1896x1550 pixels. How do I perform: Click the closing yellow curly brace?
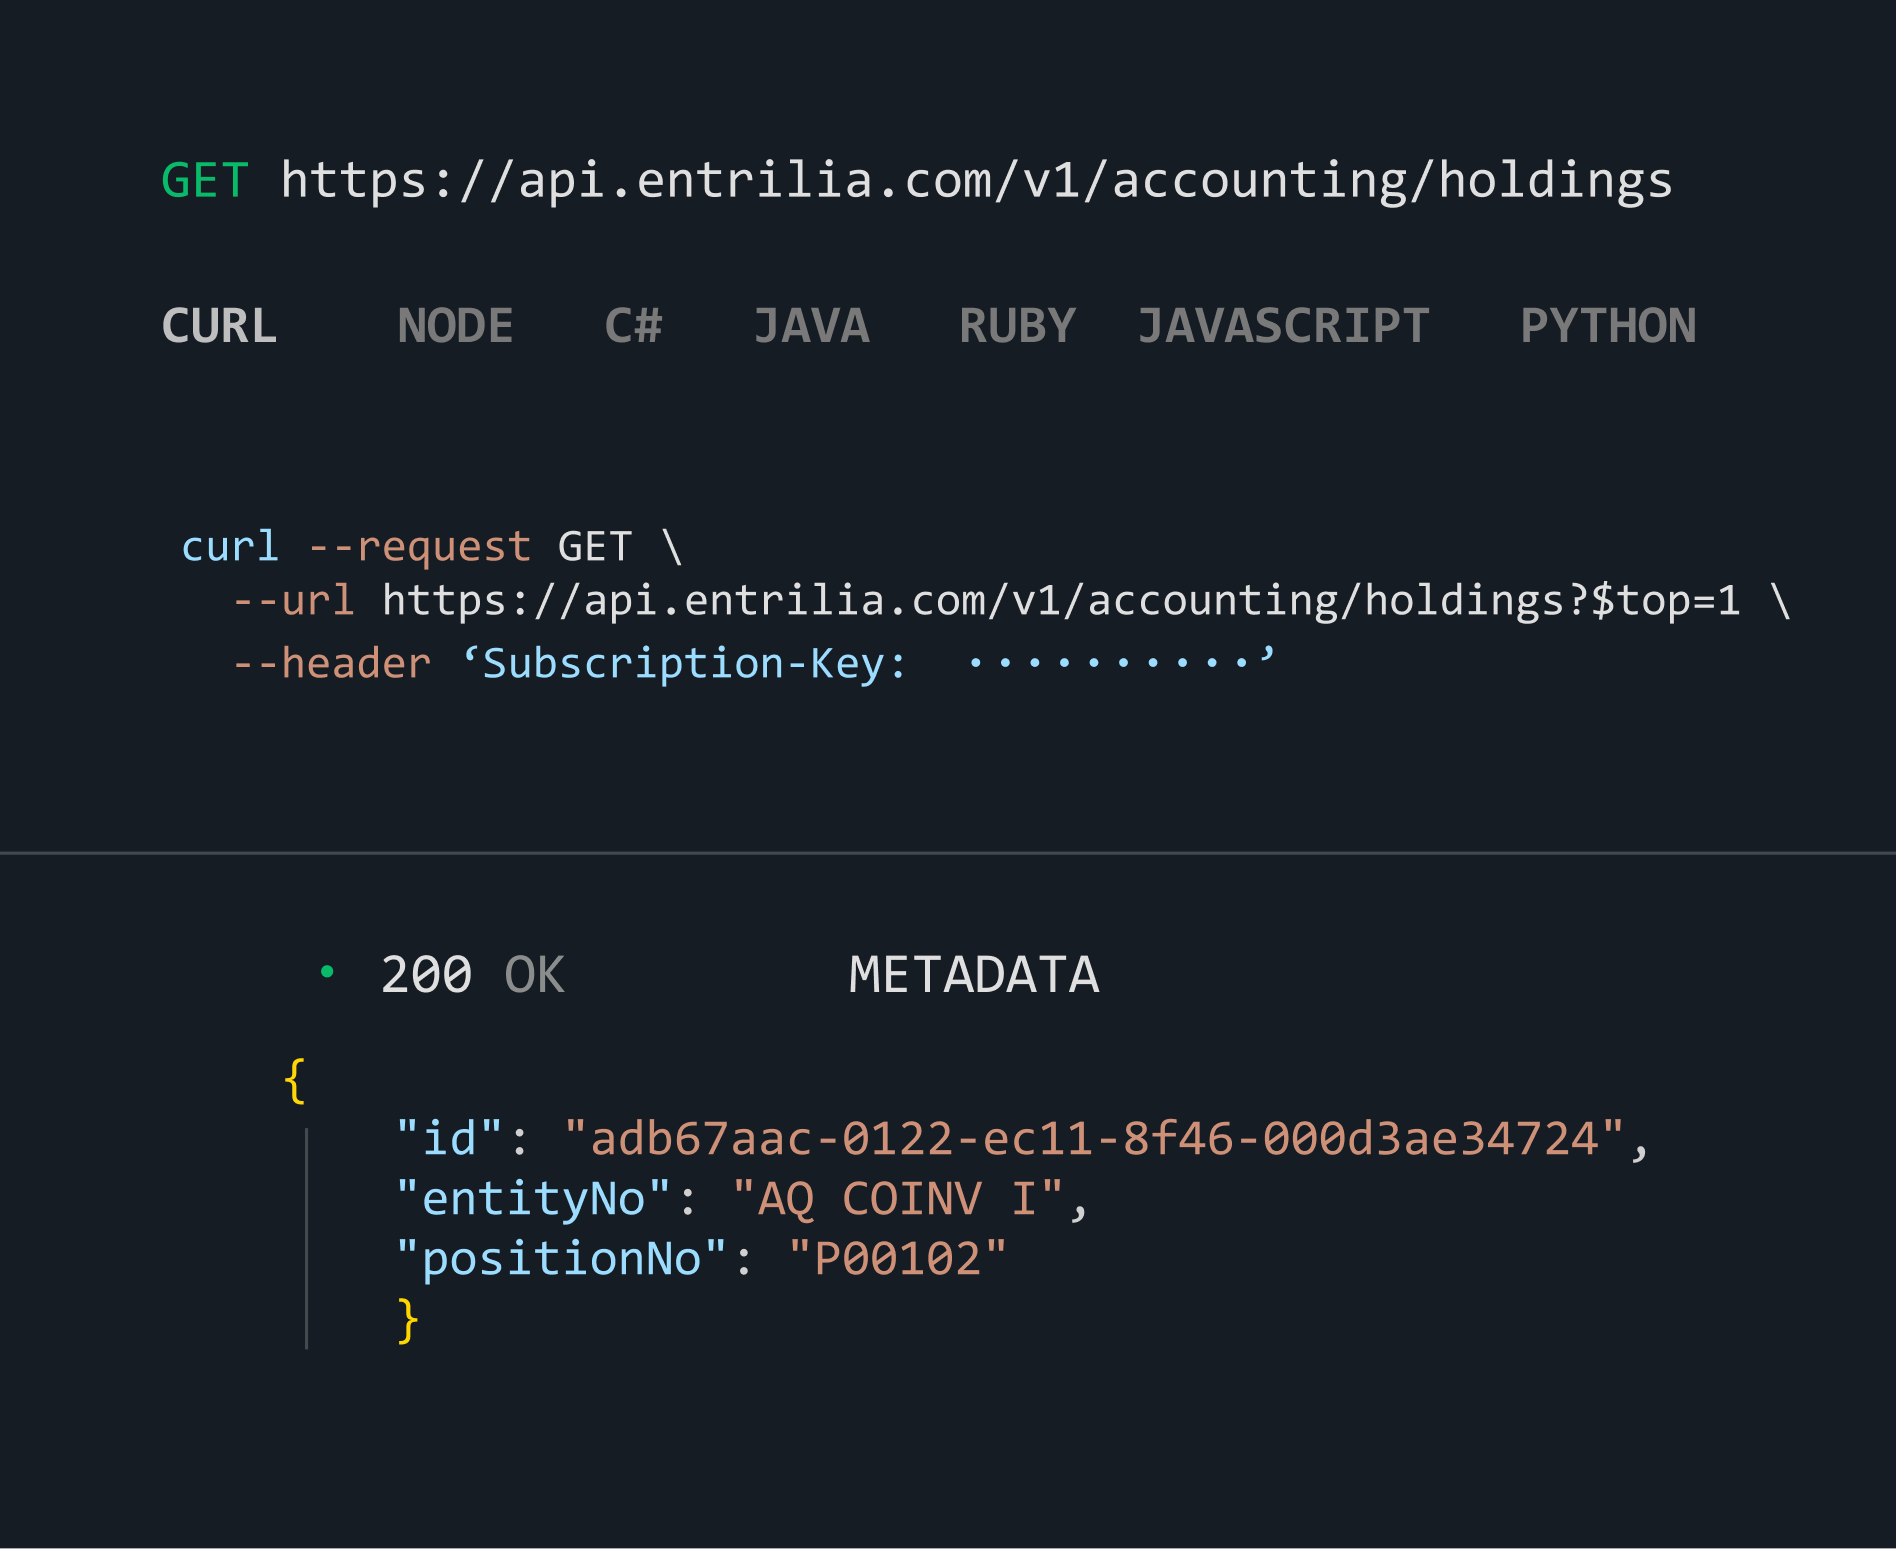(x=407, y=1321)
